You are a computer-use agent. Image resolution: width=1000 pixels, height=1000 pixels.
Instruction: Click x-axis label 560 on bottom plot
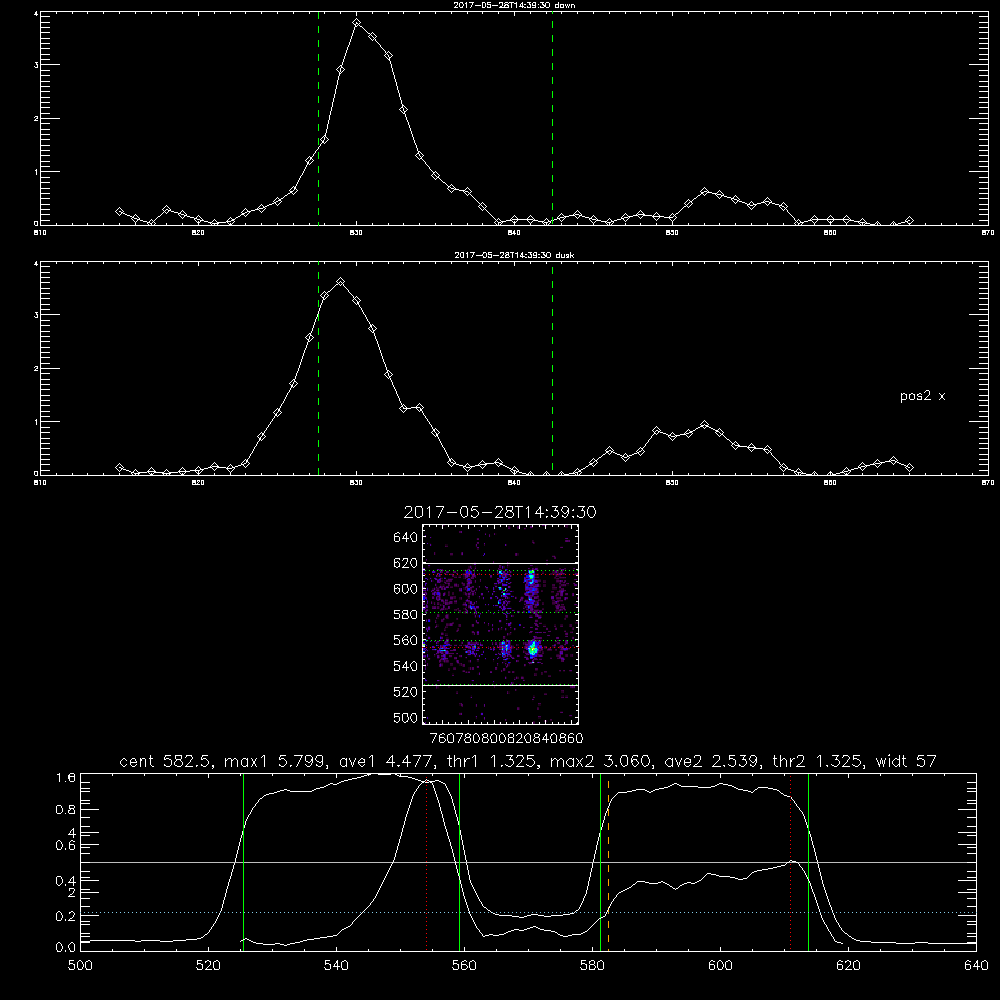pos(464,966)
